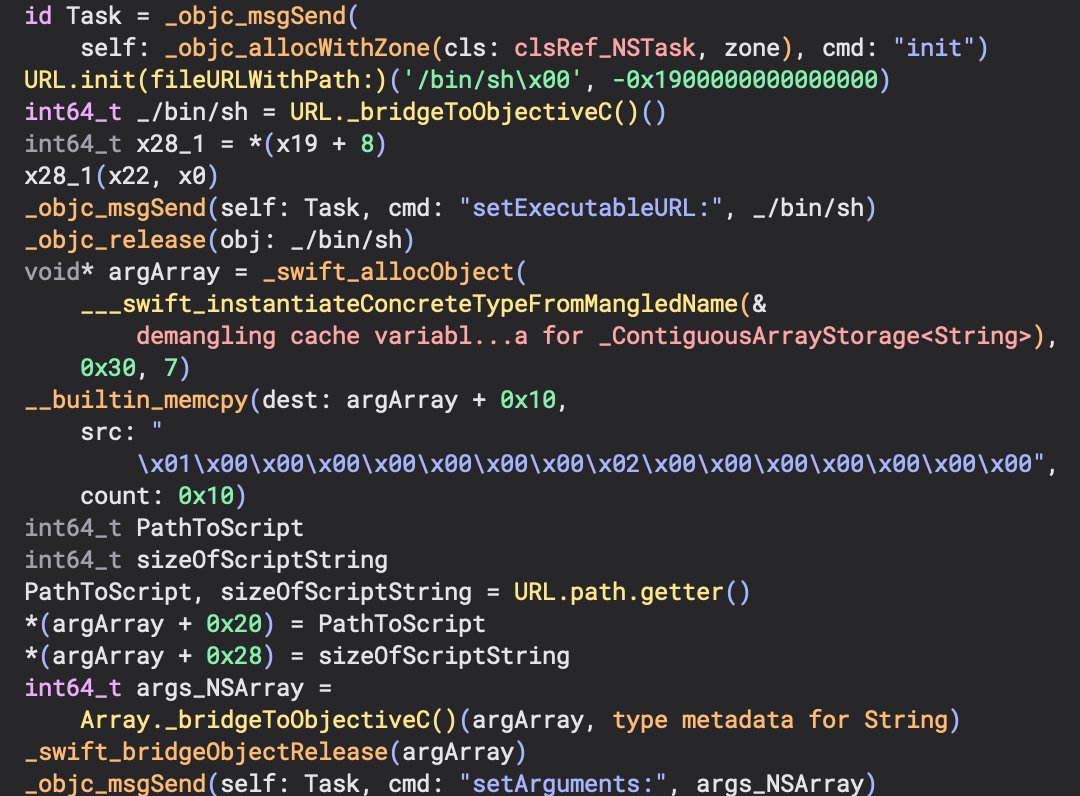Select the int64_t PathToScript variable declaration
The height and width of the screenshot is (796, 1080).
163,528
